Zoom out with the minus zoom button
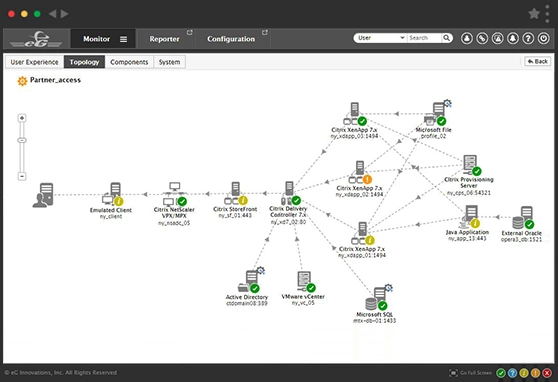Screen dimensions: 558x382 (x=22, y=176)
